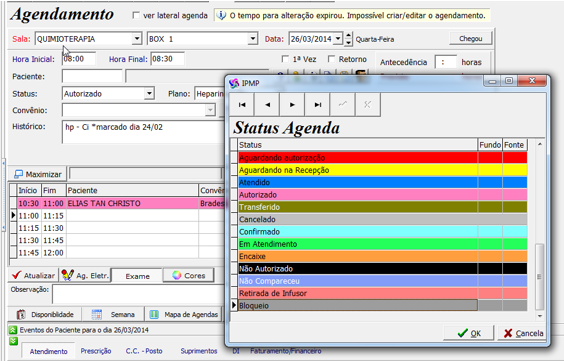The image size is (564, 361).
Task: Select the periwinkle Não Compareceu status row
Action: click(382, 281)
